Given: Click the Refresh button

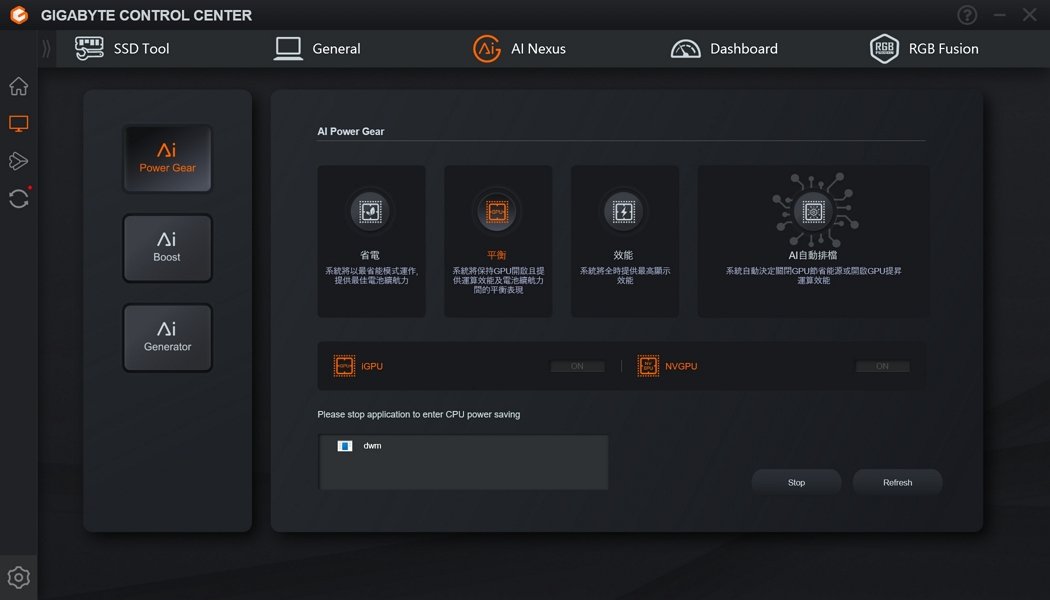Looking at the screenshot, I should (x=897, y=482).
